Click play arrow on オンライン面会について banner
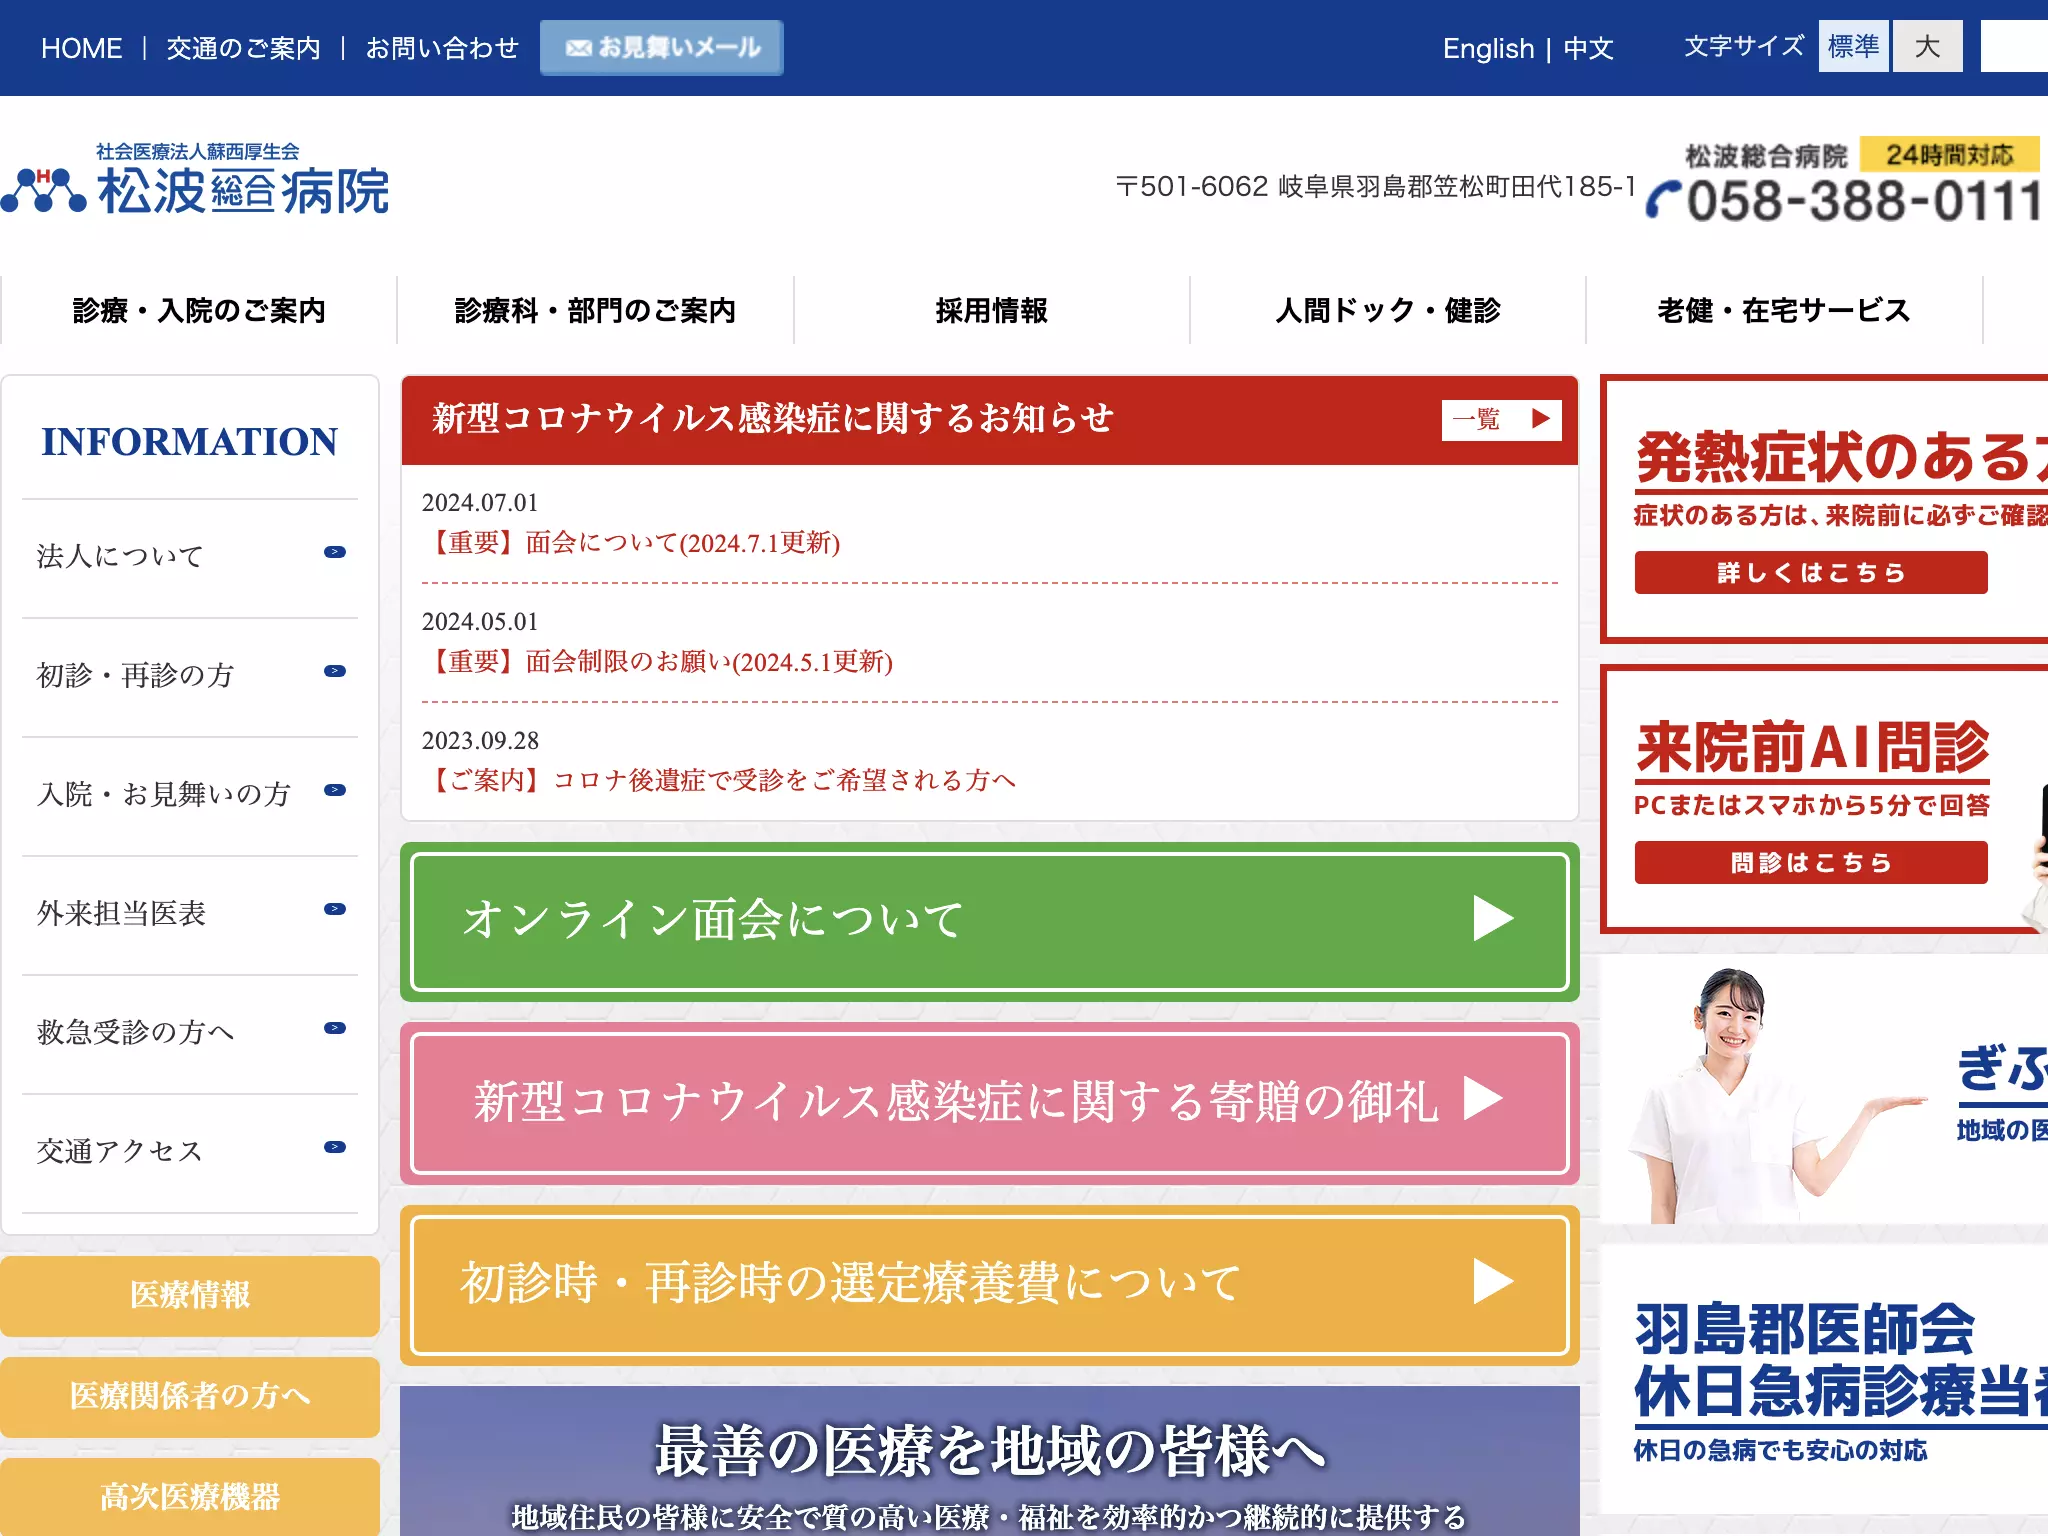The height and width of the screenshot is (1536, 2048). pyautogui.click(x=1493, y=919)
